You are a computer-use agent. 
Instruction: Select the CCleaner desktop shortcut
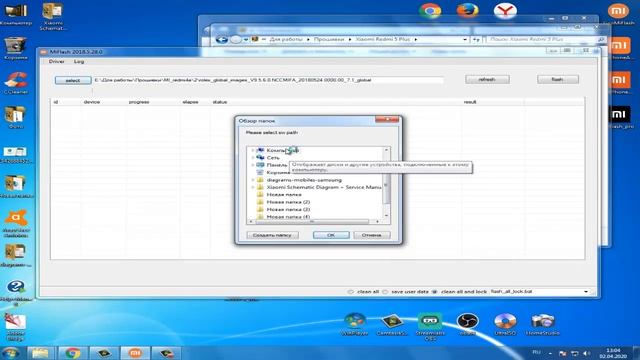(x=16, y=83)
